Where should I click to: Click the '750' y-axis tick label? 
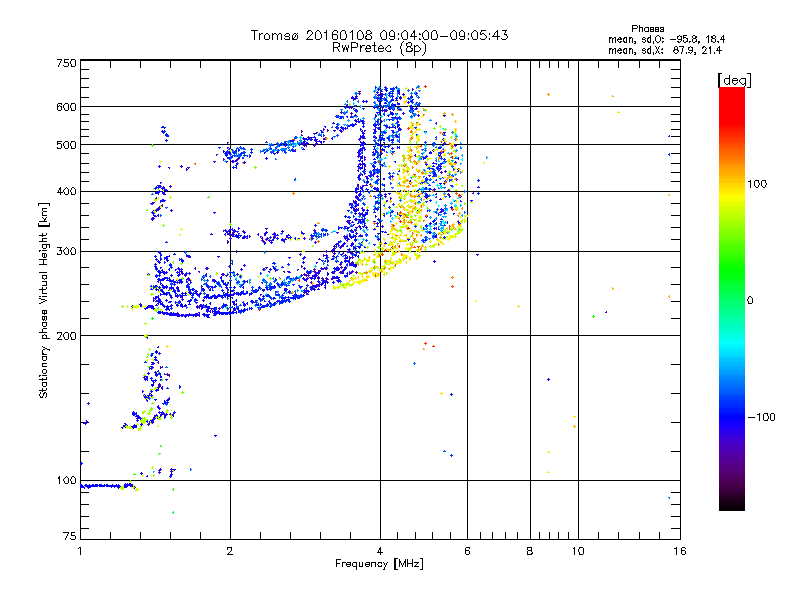(66, 63)
